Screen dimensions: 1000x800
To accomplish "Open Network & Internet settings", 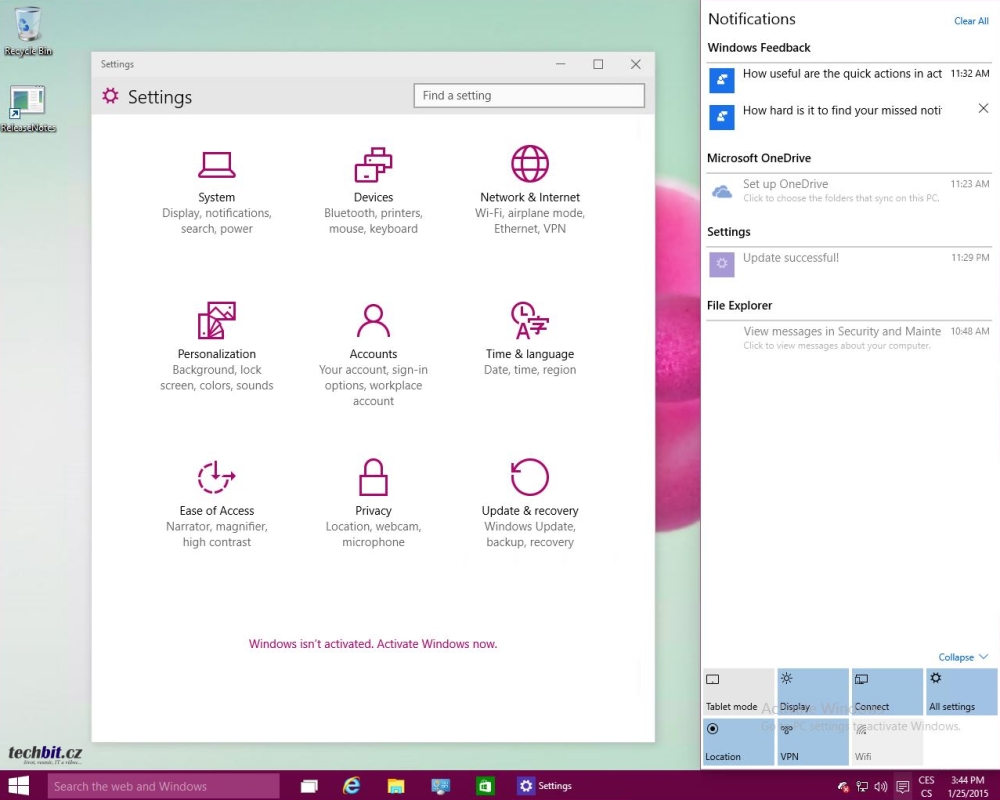I will pos(530,191).
